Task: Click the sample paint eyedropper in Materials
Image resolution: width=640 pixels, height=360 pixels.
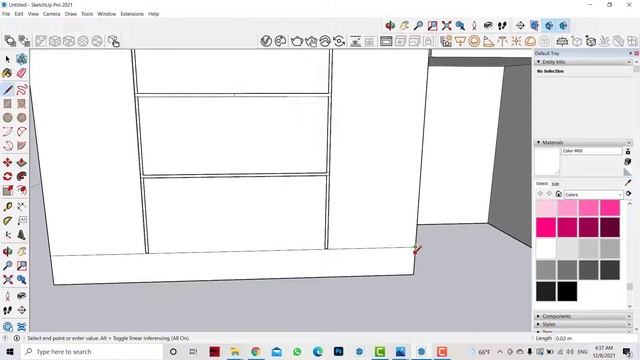Action: (x=628, y=183)
